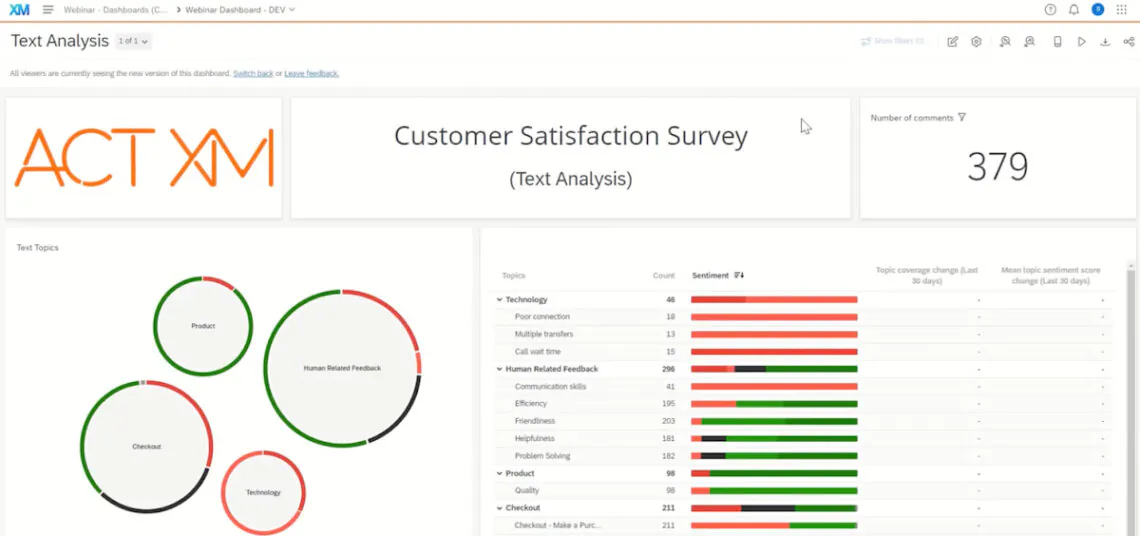Collapse the Product topic row
Image resolution: width=1140 pixels, height=536 pixels.
pyautogui.click(x=499, y=473)
